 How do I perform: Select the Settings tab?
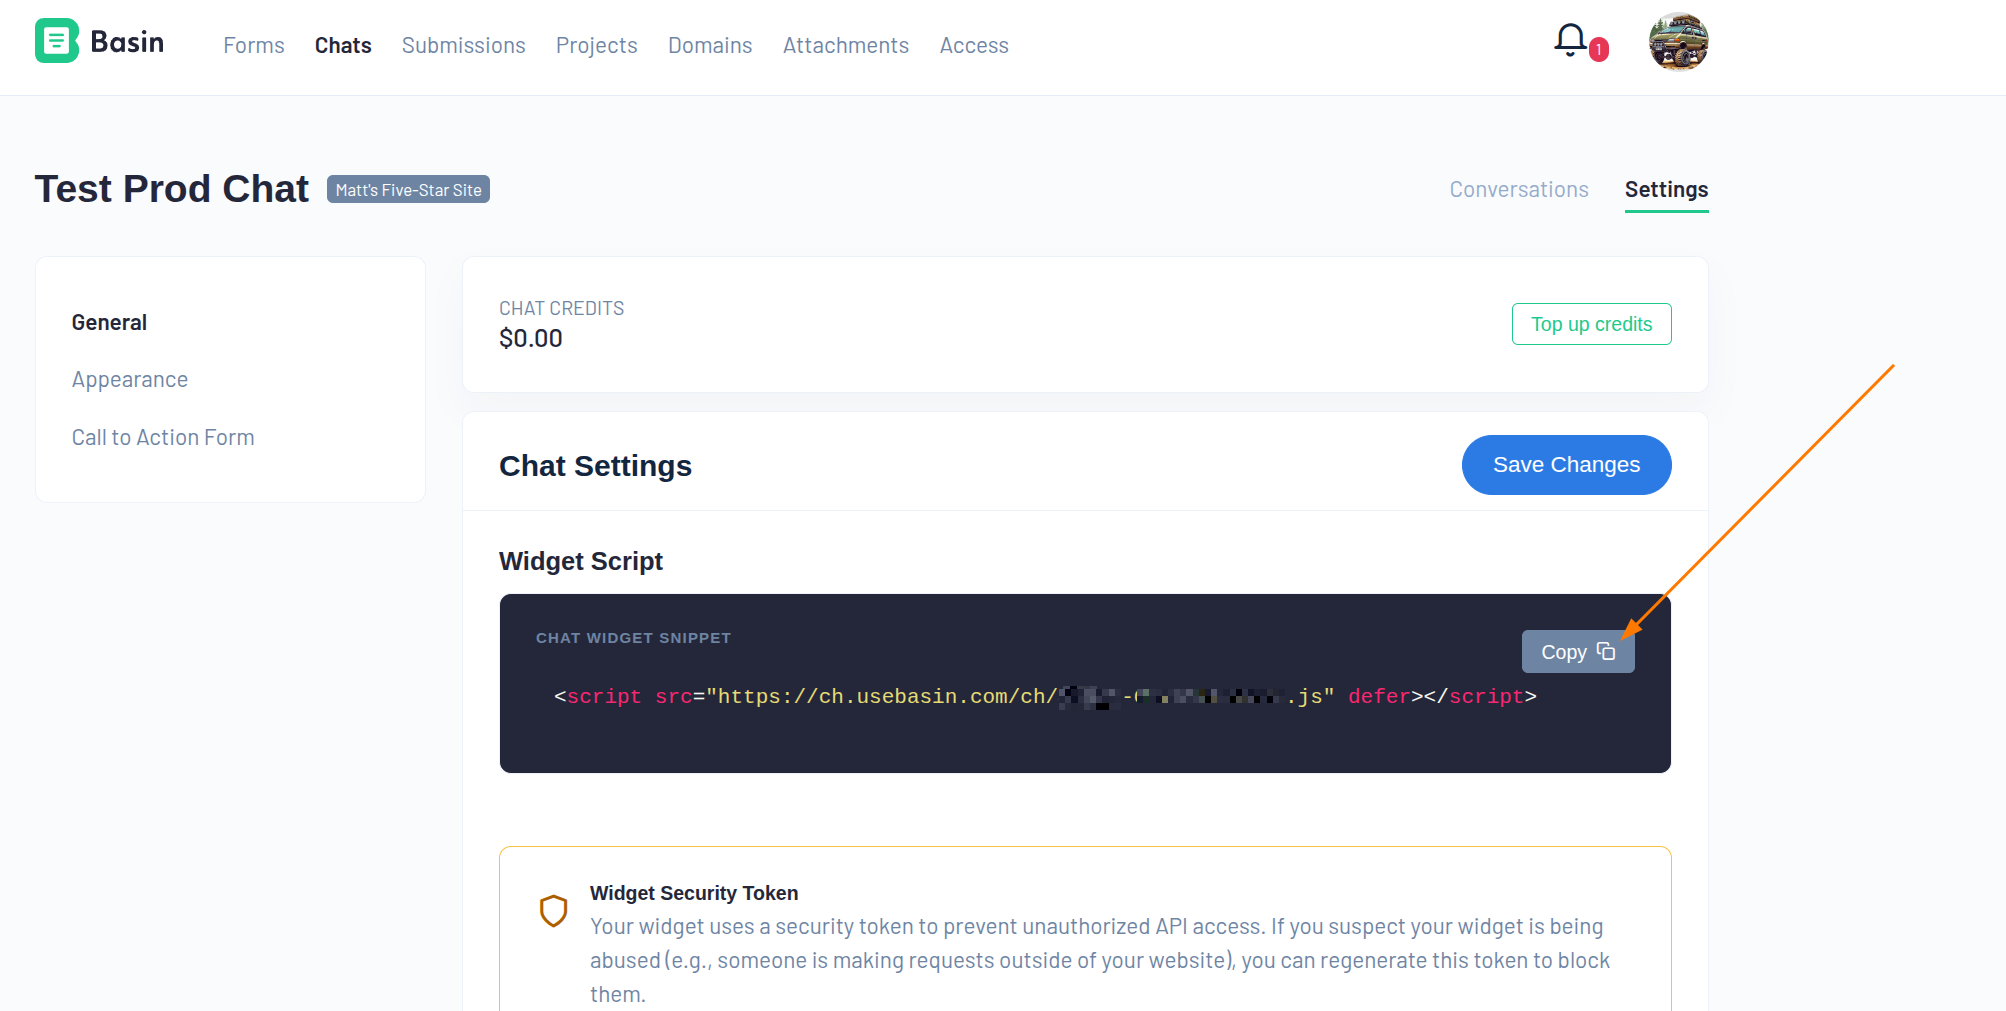coord(1665,190)
